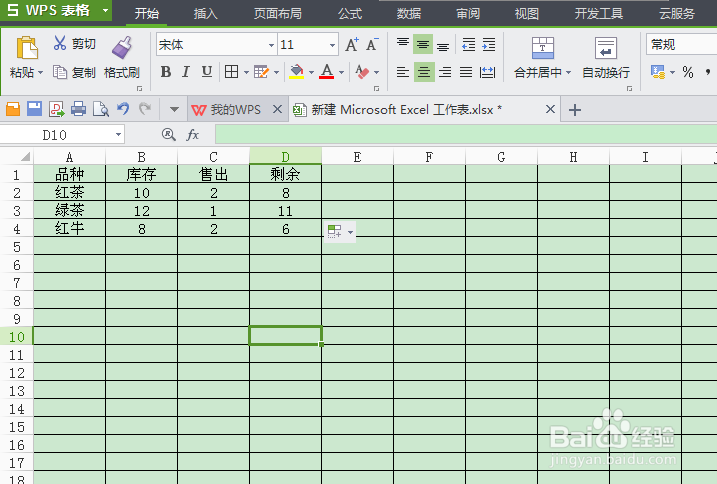Click the Wrap Text icon
Image resolution: width=717 pixels, height=484 pixels.
pos(606,48)
